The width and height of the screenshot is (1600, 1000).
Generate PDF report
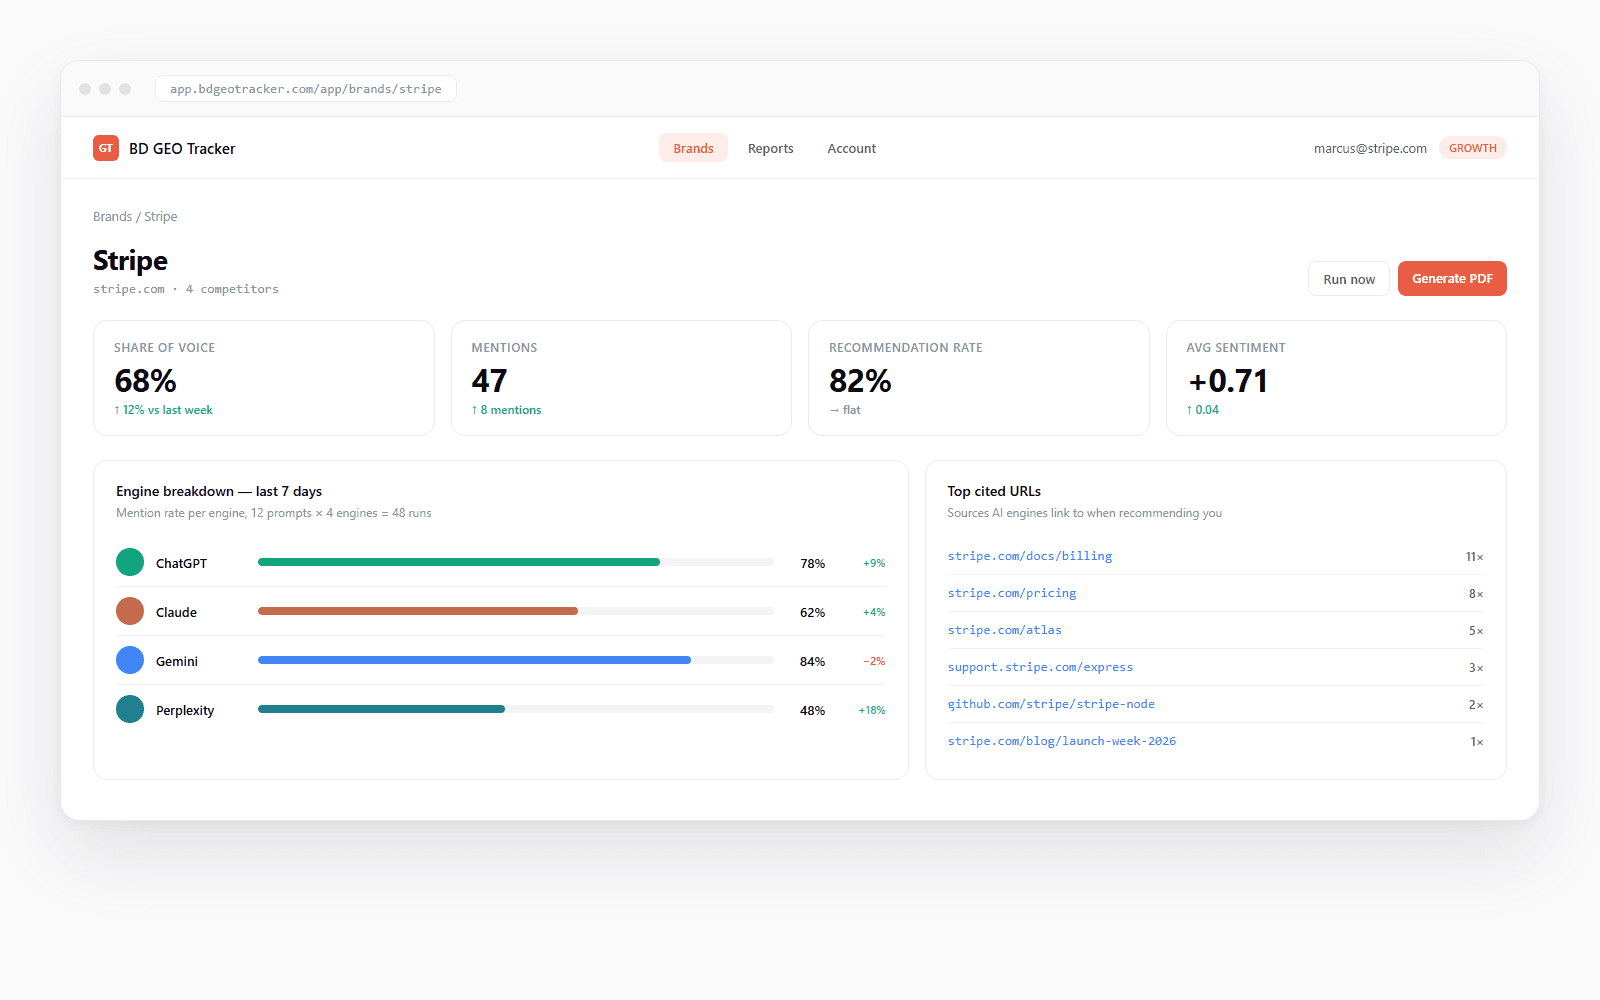1452,279
